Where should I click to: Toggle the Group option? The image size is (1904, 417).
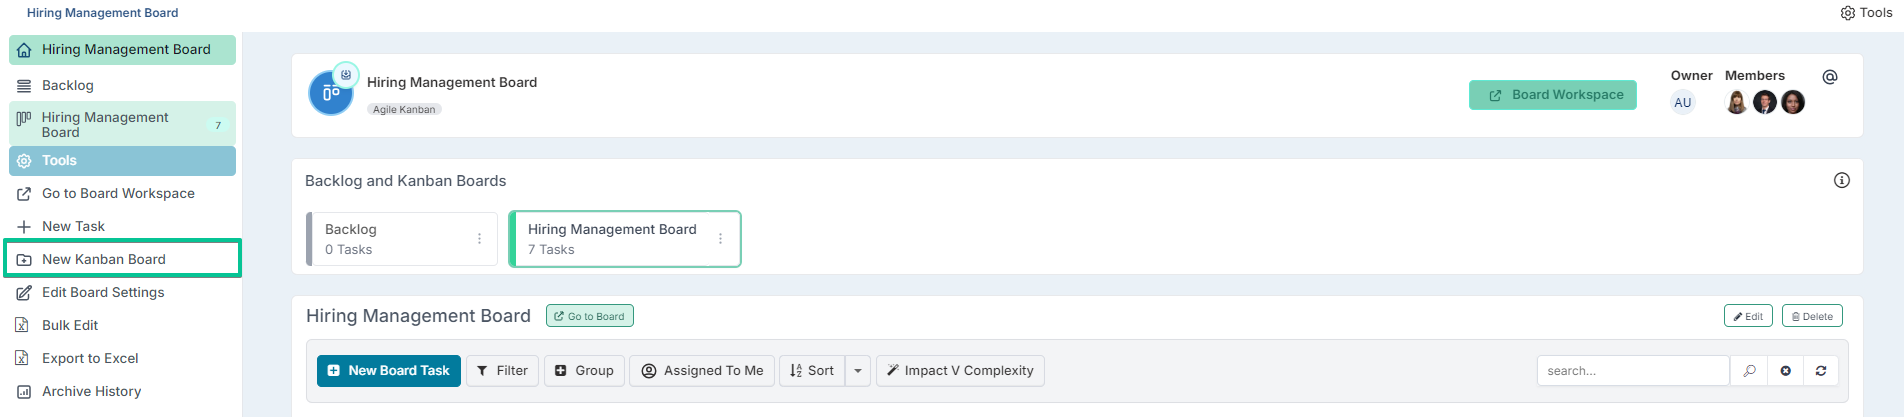pos(584,370)
